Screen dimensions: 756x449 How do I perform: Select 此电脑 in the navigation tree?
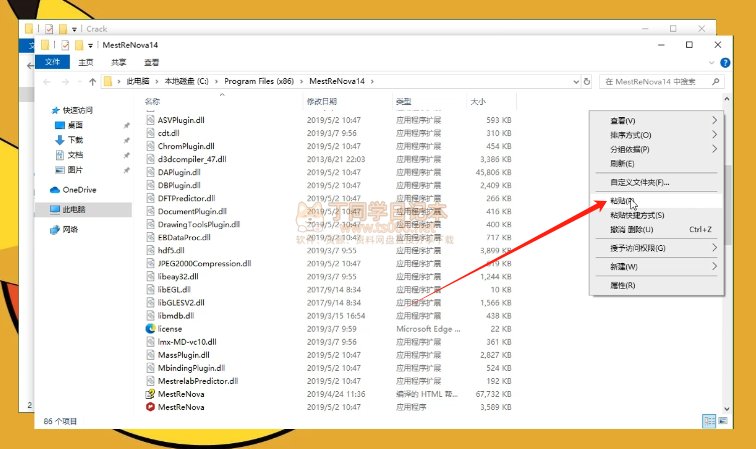tap(75, 210)
